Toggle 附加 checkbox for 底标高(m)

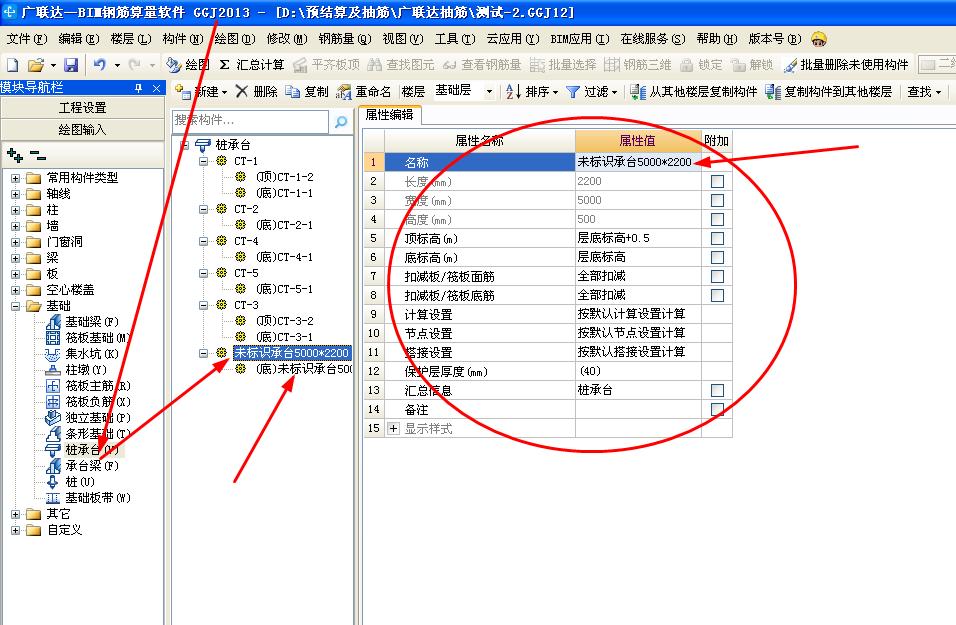pos(718,257)
